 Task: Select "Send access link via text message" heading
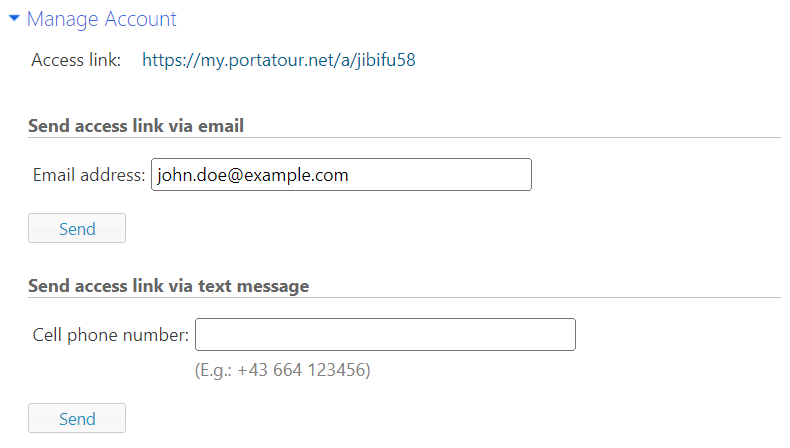[x=168, y=286]
